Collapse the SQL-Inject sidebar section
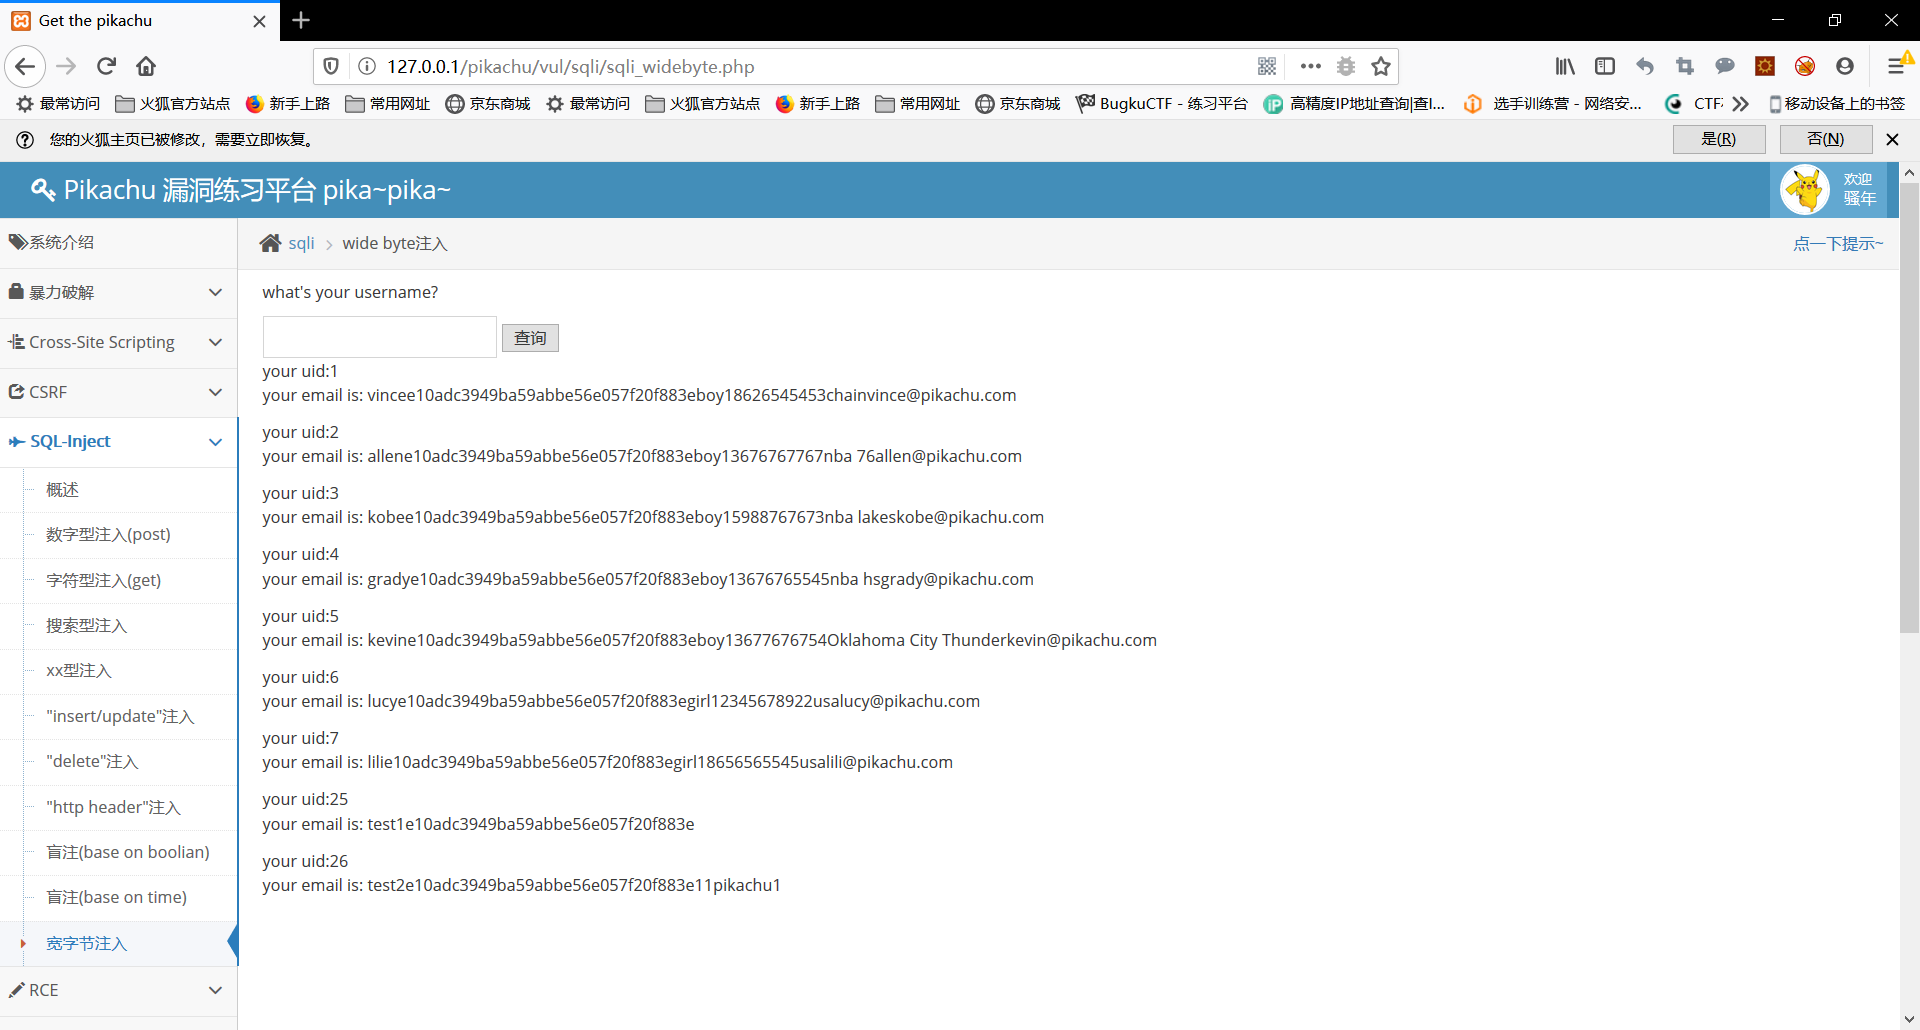The height and width of the screenshot is (1030, 1920). click(x=118, y=441)
